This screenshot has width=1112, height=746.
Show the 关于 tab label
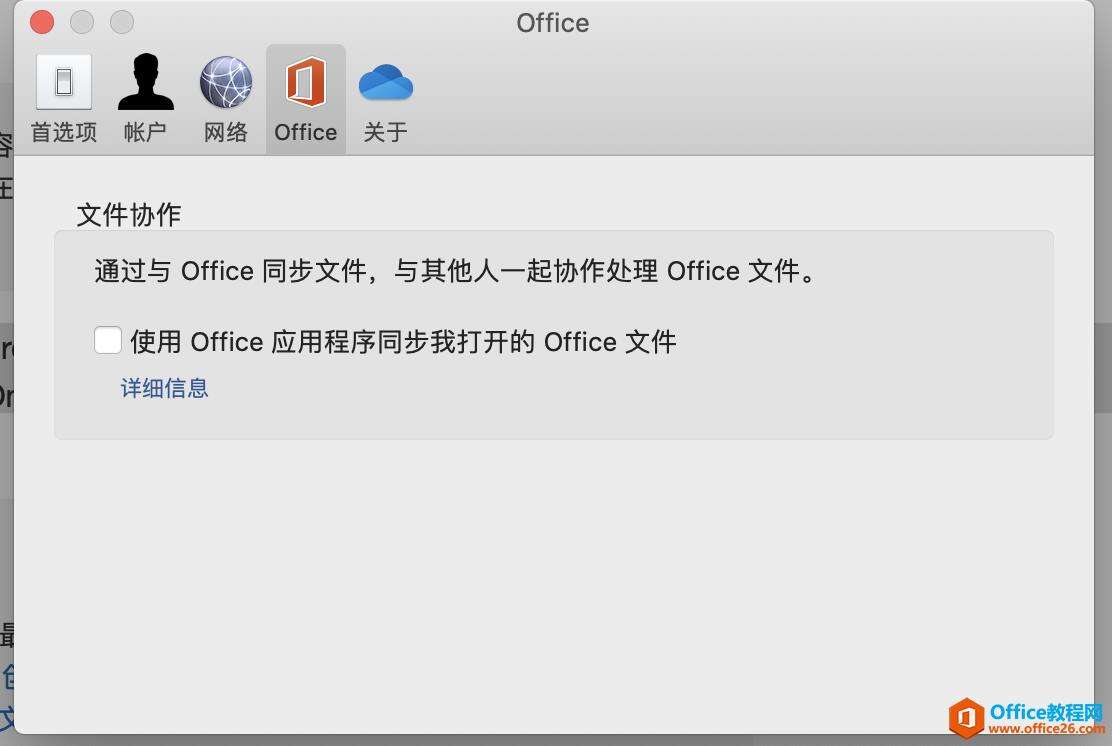pos(386,132)
